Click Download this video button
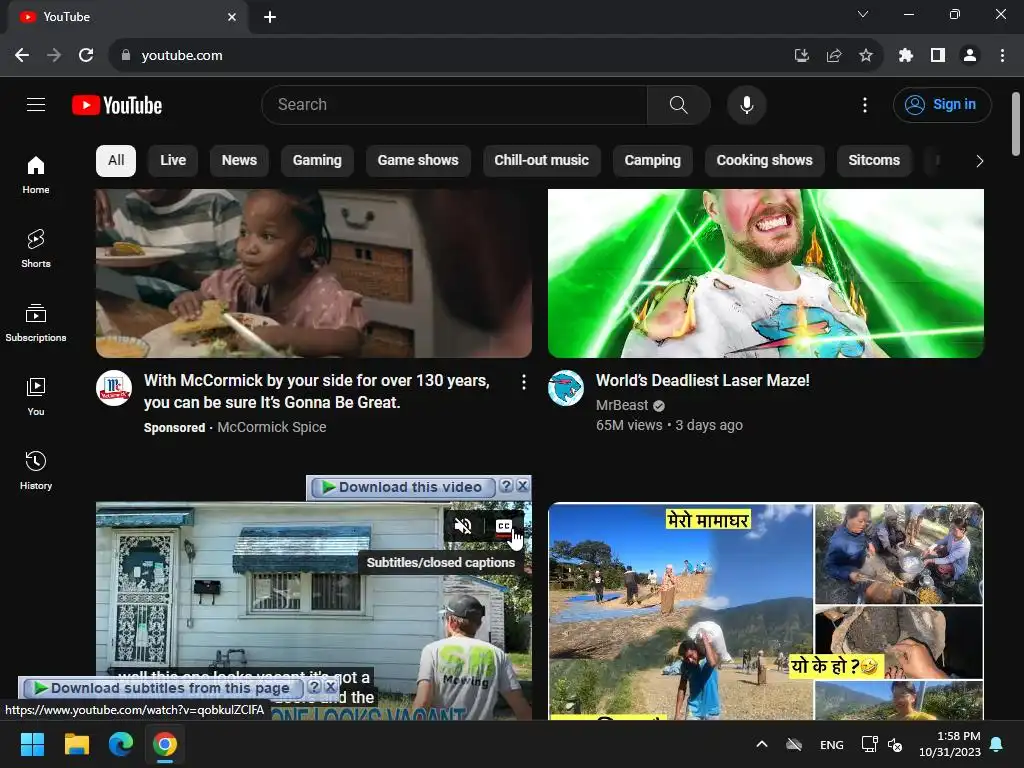The image size is (1024, 768). point(403,487)
